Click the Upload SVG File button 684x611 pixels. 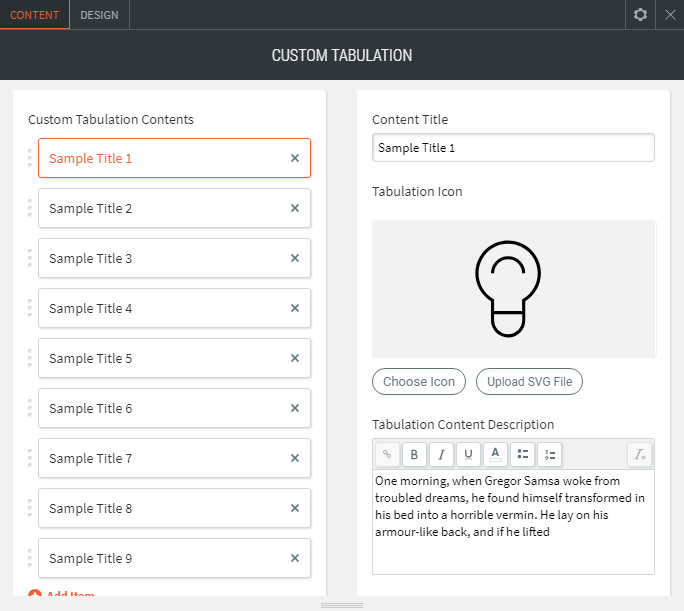(x=529, y=381)
